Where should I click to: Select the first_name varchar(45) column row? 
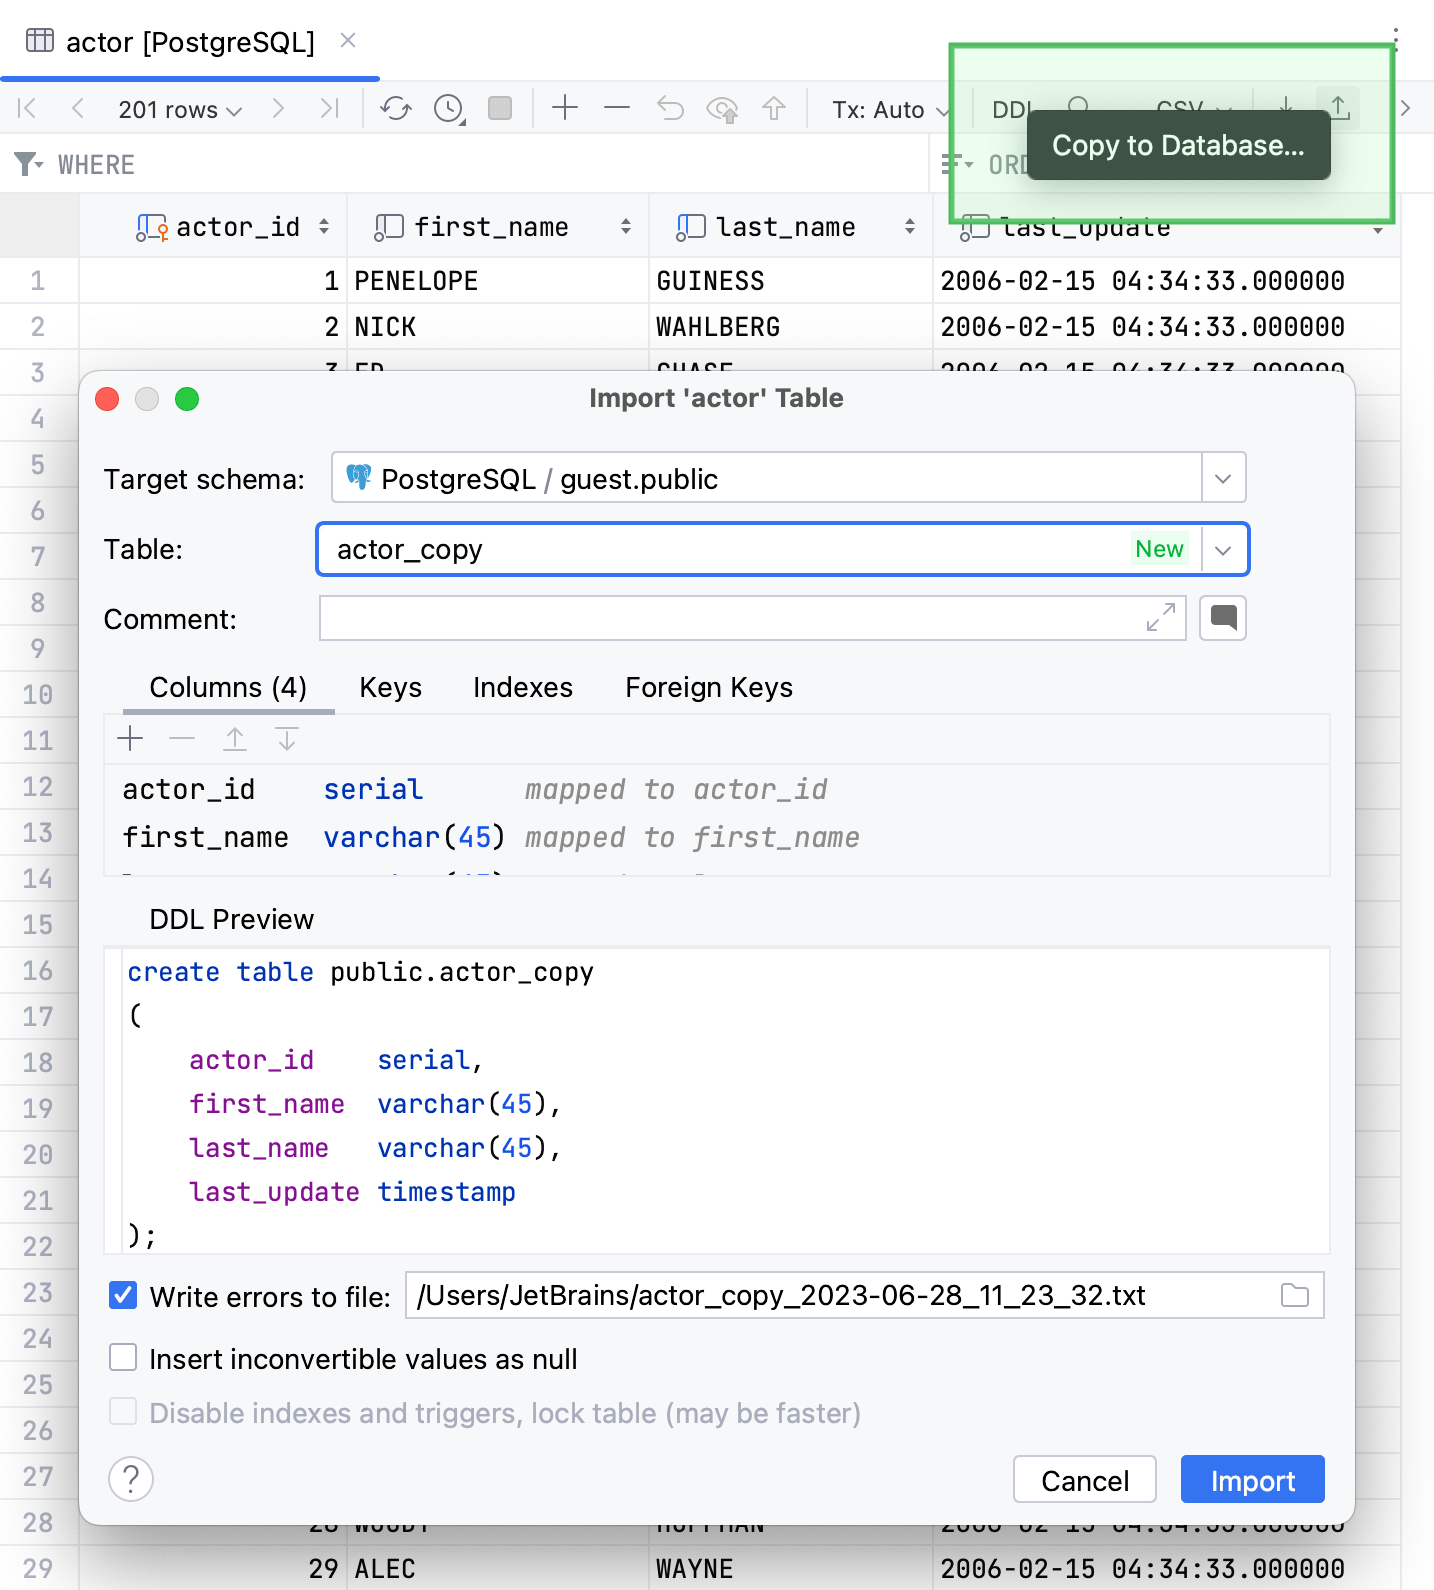[x=716, y=837]
